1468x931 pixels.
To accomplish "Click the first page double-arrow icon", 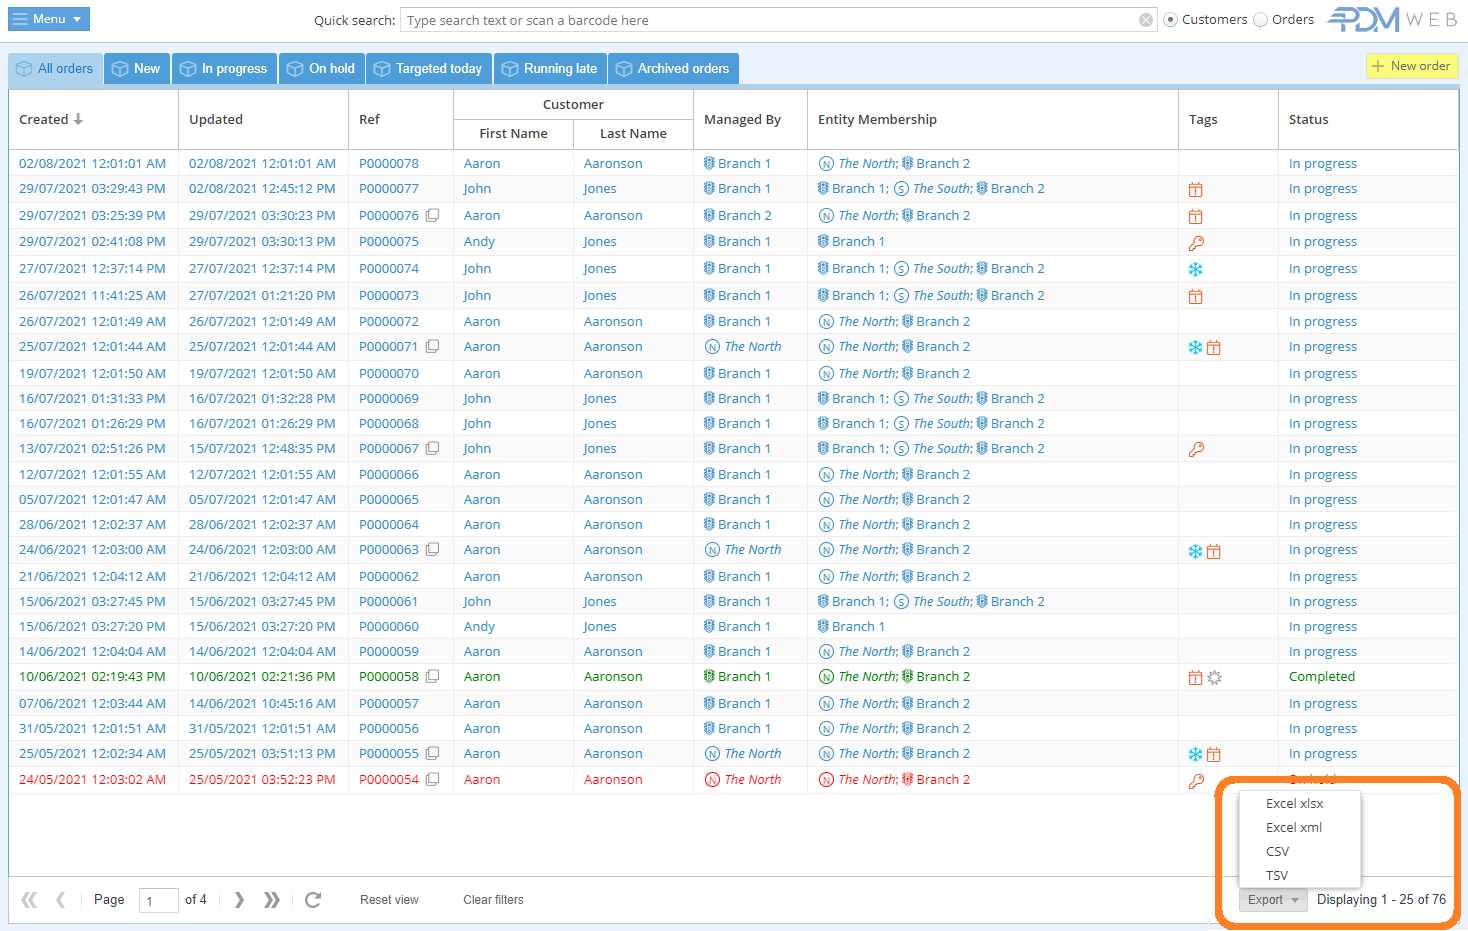I will coord(29,900).
